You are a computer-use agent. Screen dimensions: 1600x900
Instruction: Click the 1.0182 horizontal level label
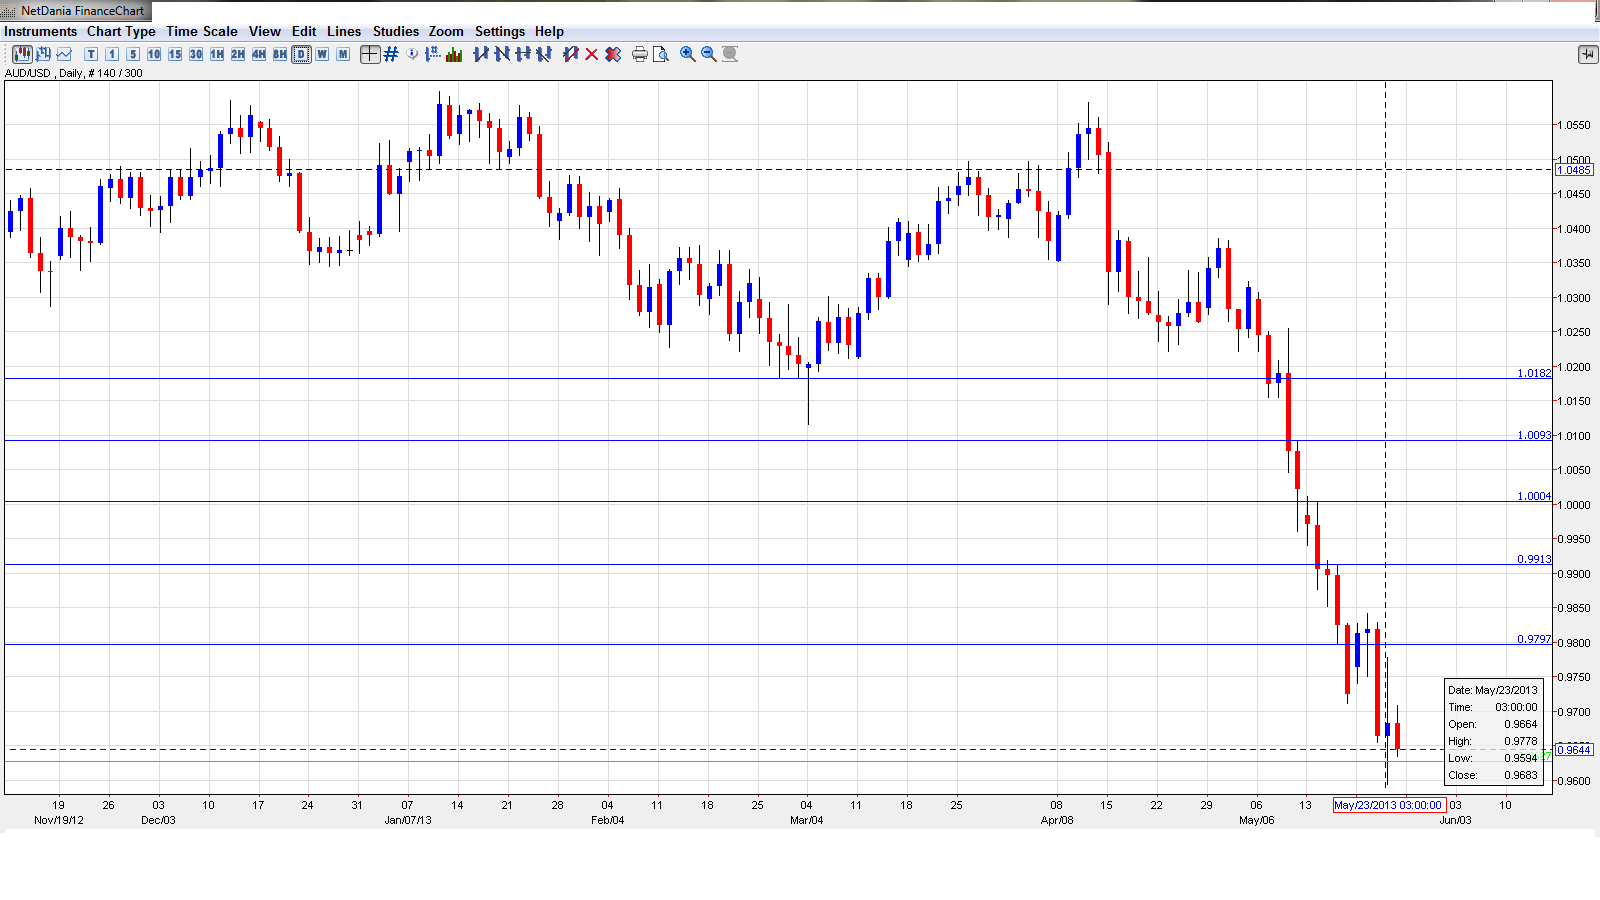click(1533, 373)
